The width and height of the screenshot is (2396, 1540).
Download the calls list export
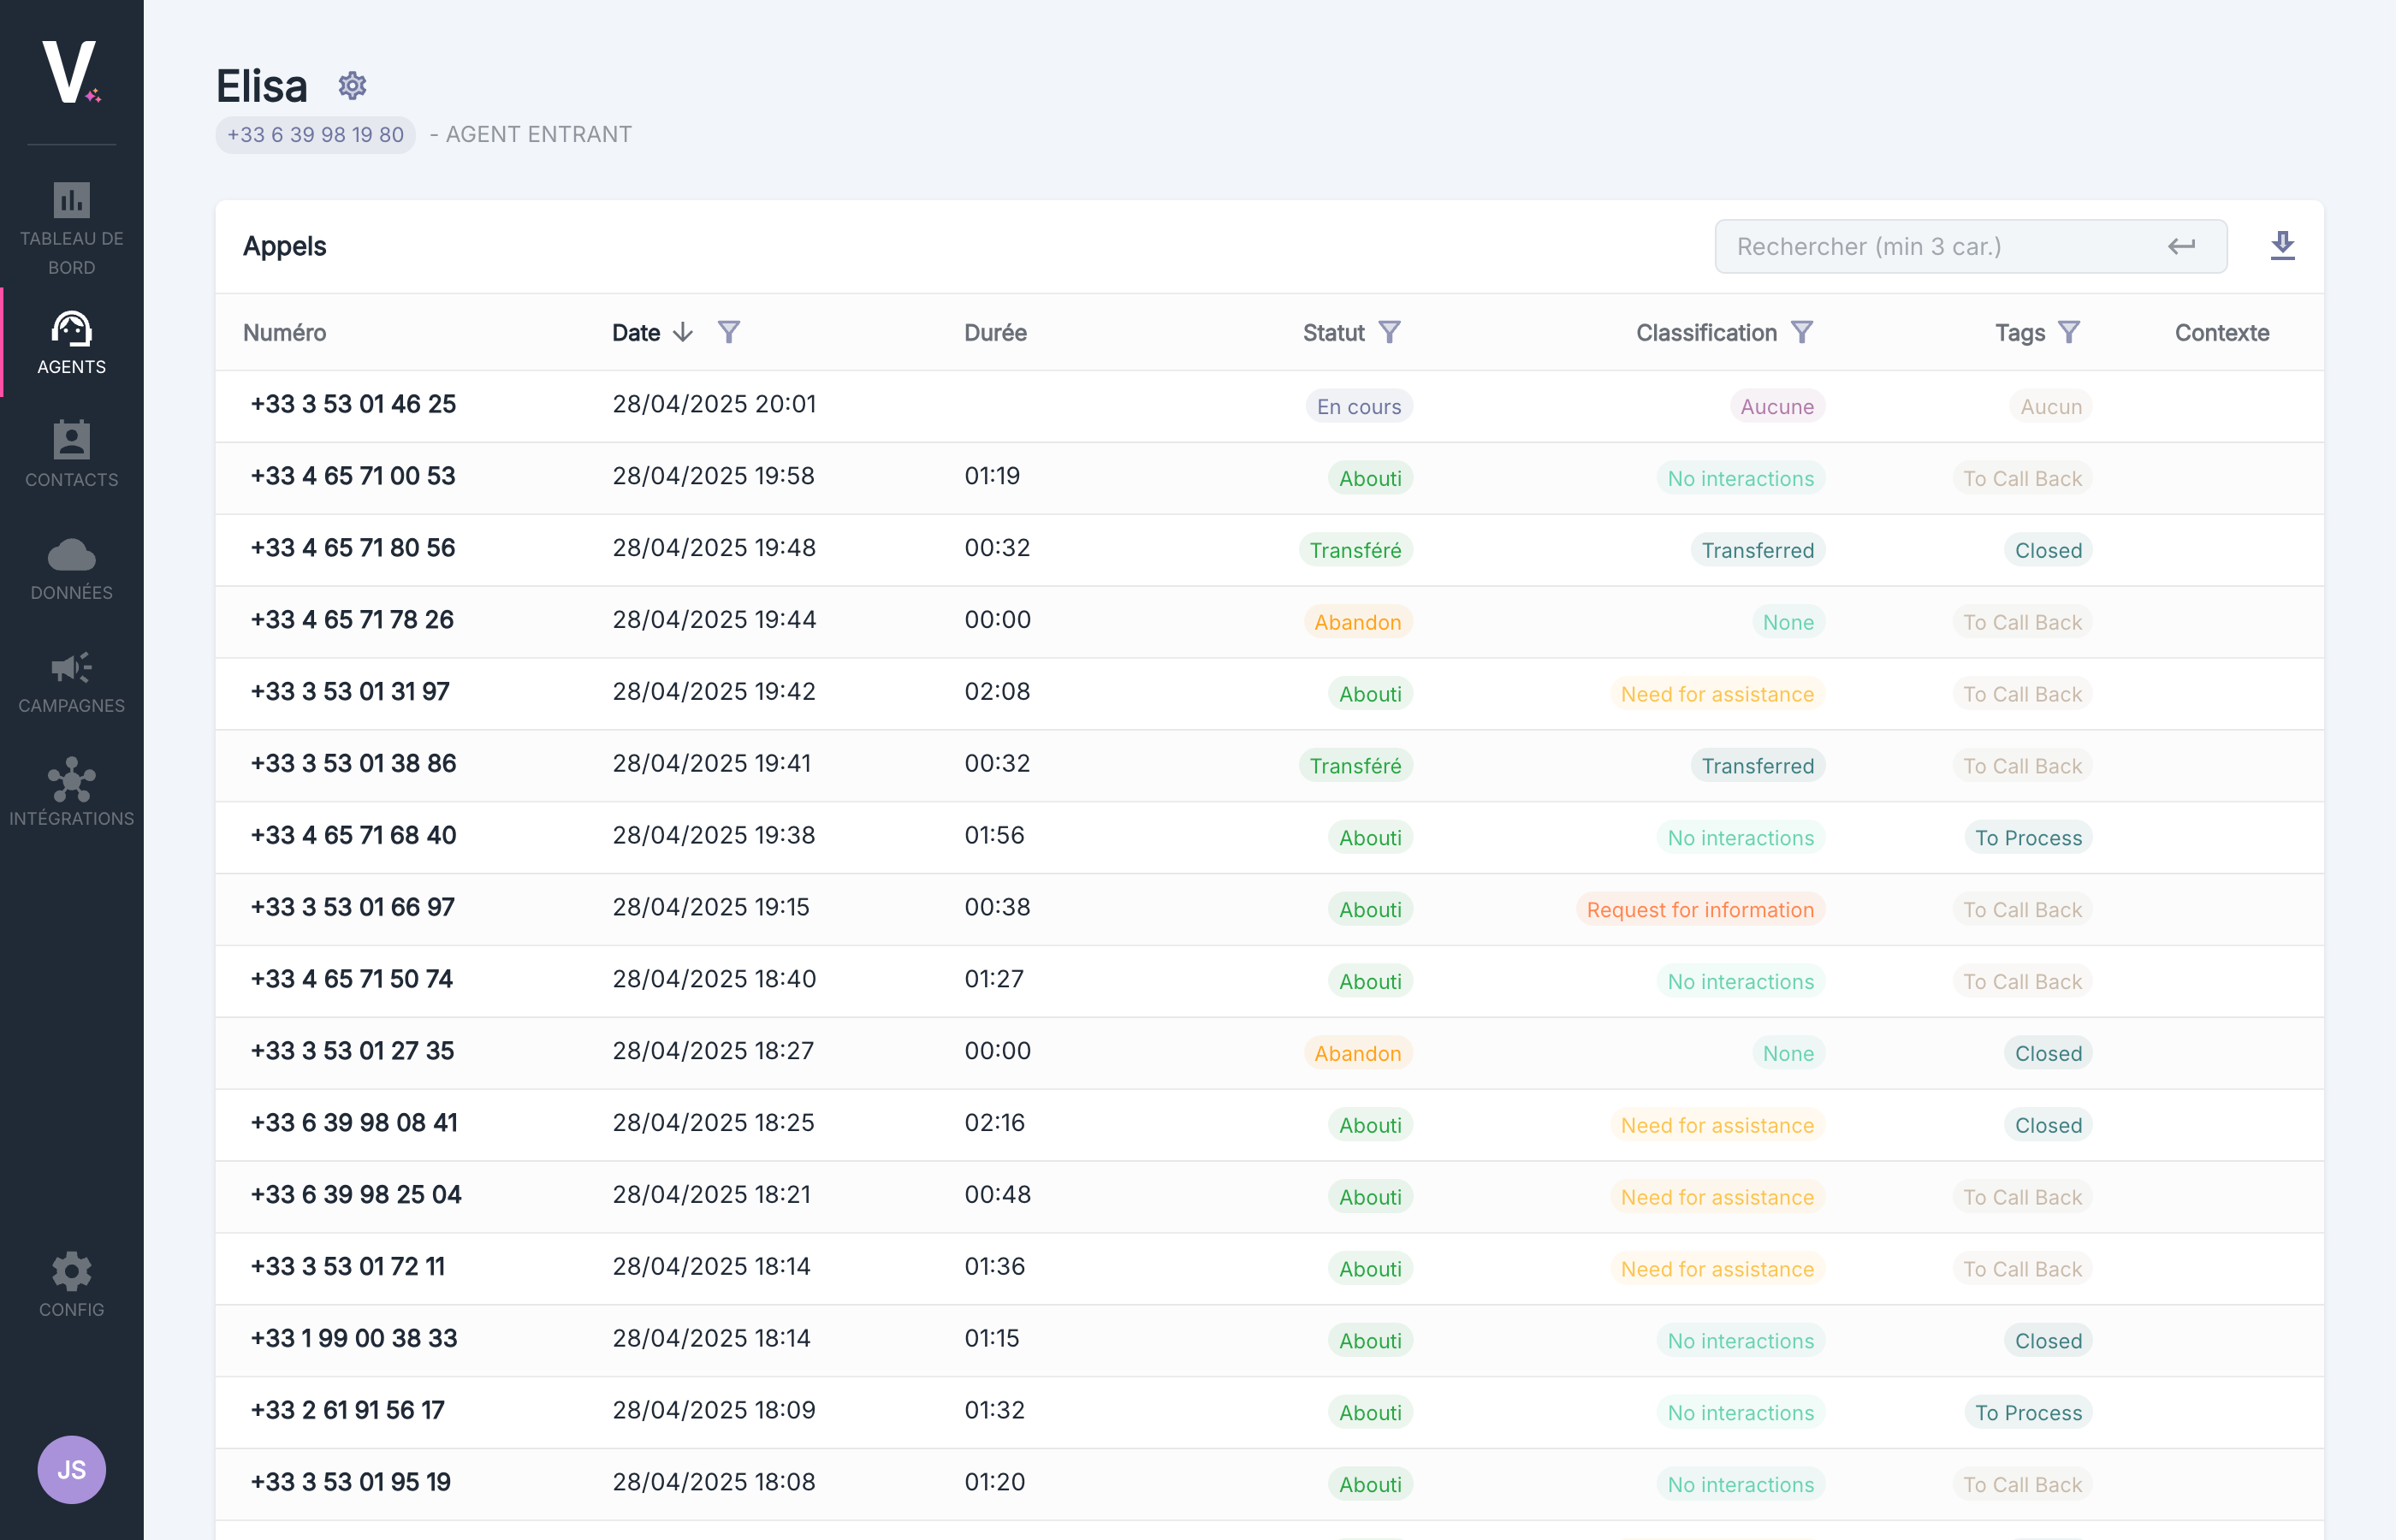tap(2282, 246)
